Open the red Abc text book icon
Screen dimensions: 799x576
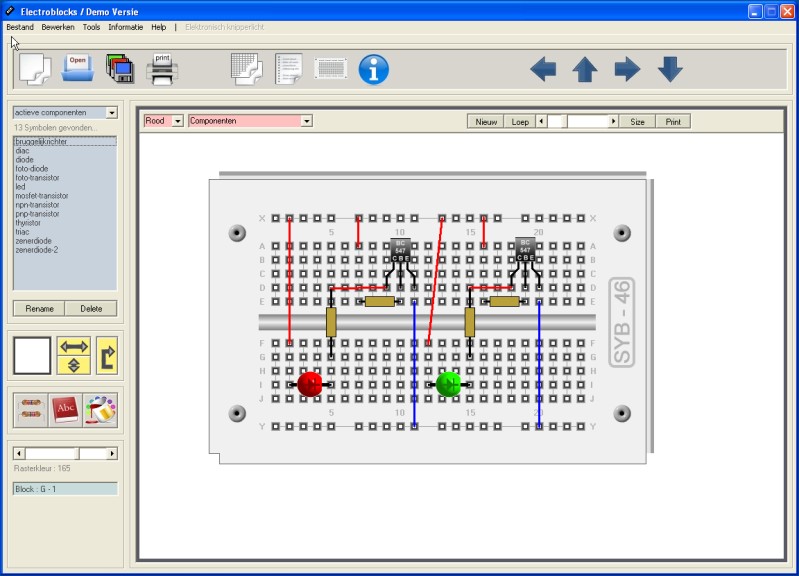[65, 410]
